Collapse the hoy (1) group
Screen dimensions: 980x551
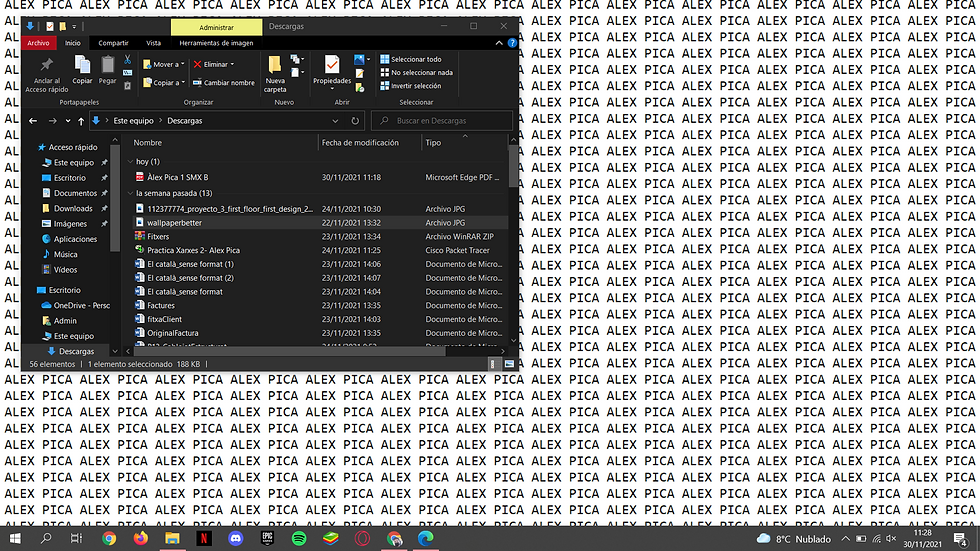[x=131, y=162]
